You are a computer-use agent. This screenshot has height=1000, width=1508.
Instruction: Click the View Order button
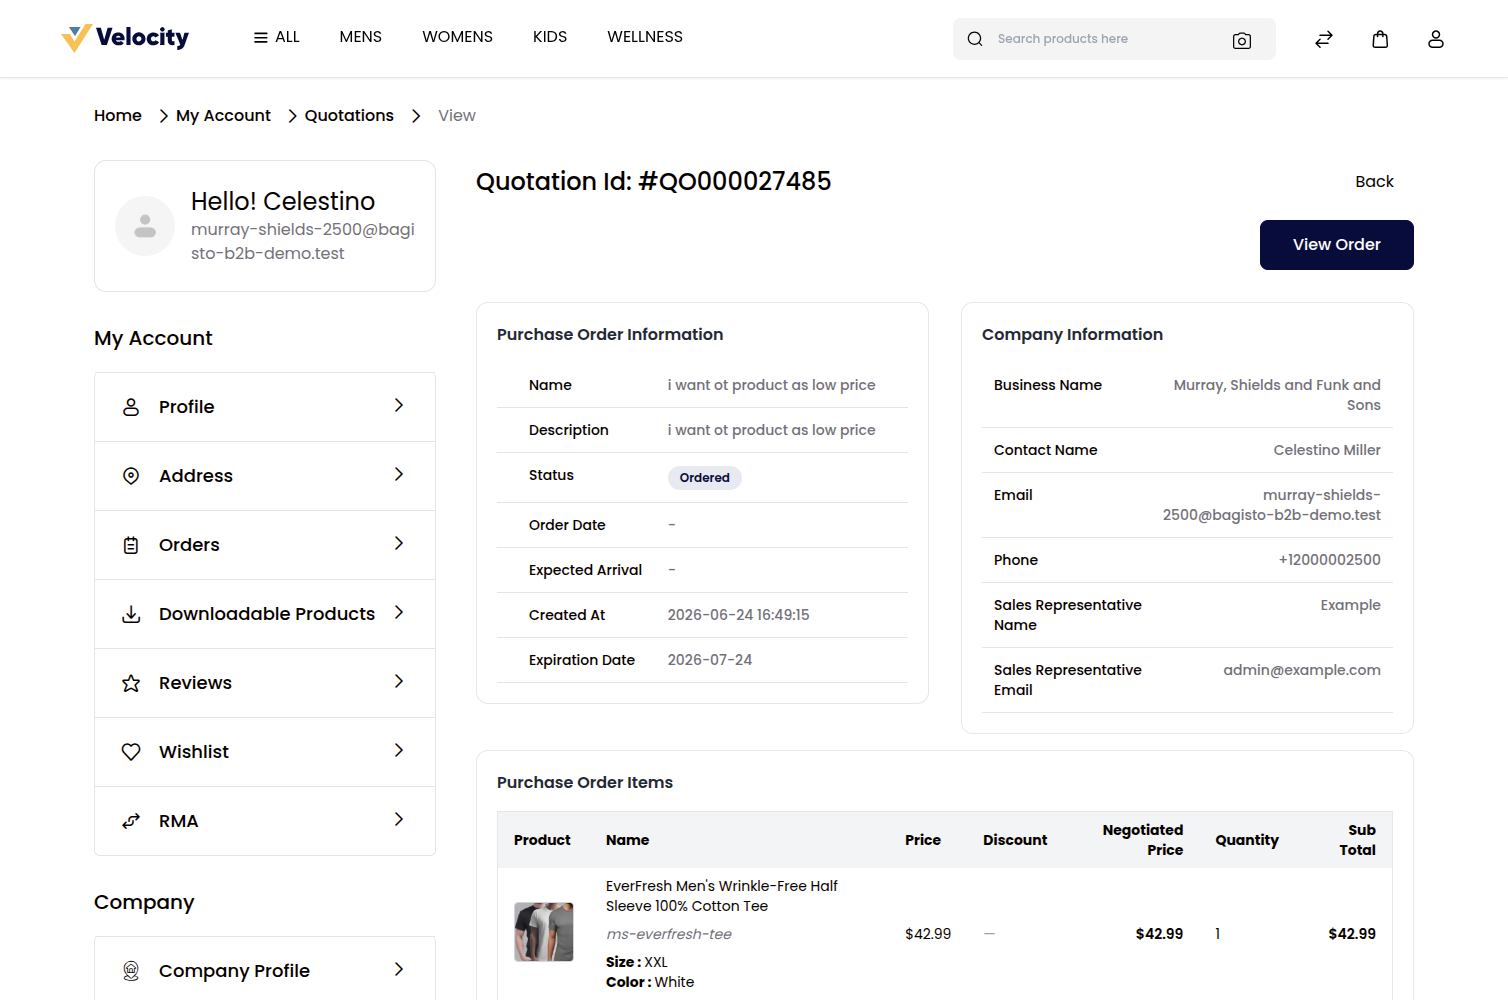[x=1336, y=245]
